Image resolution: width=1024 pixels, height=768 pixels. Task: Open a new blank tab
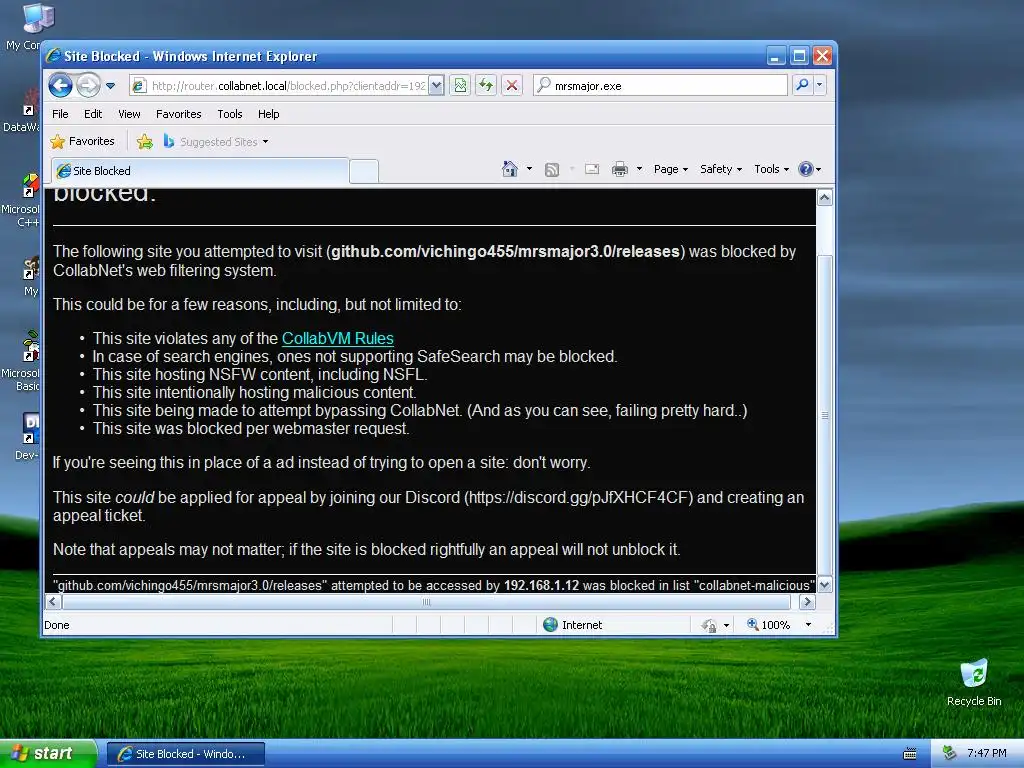pos(364,171)
